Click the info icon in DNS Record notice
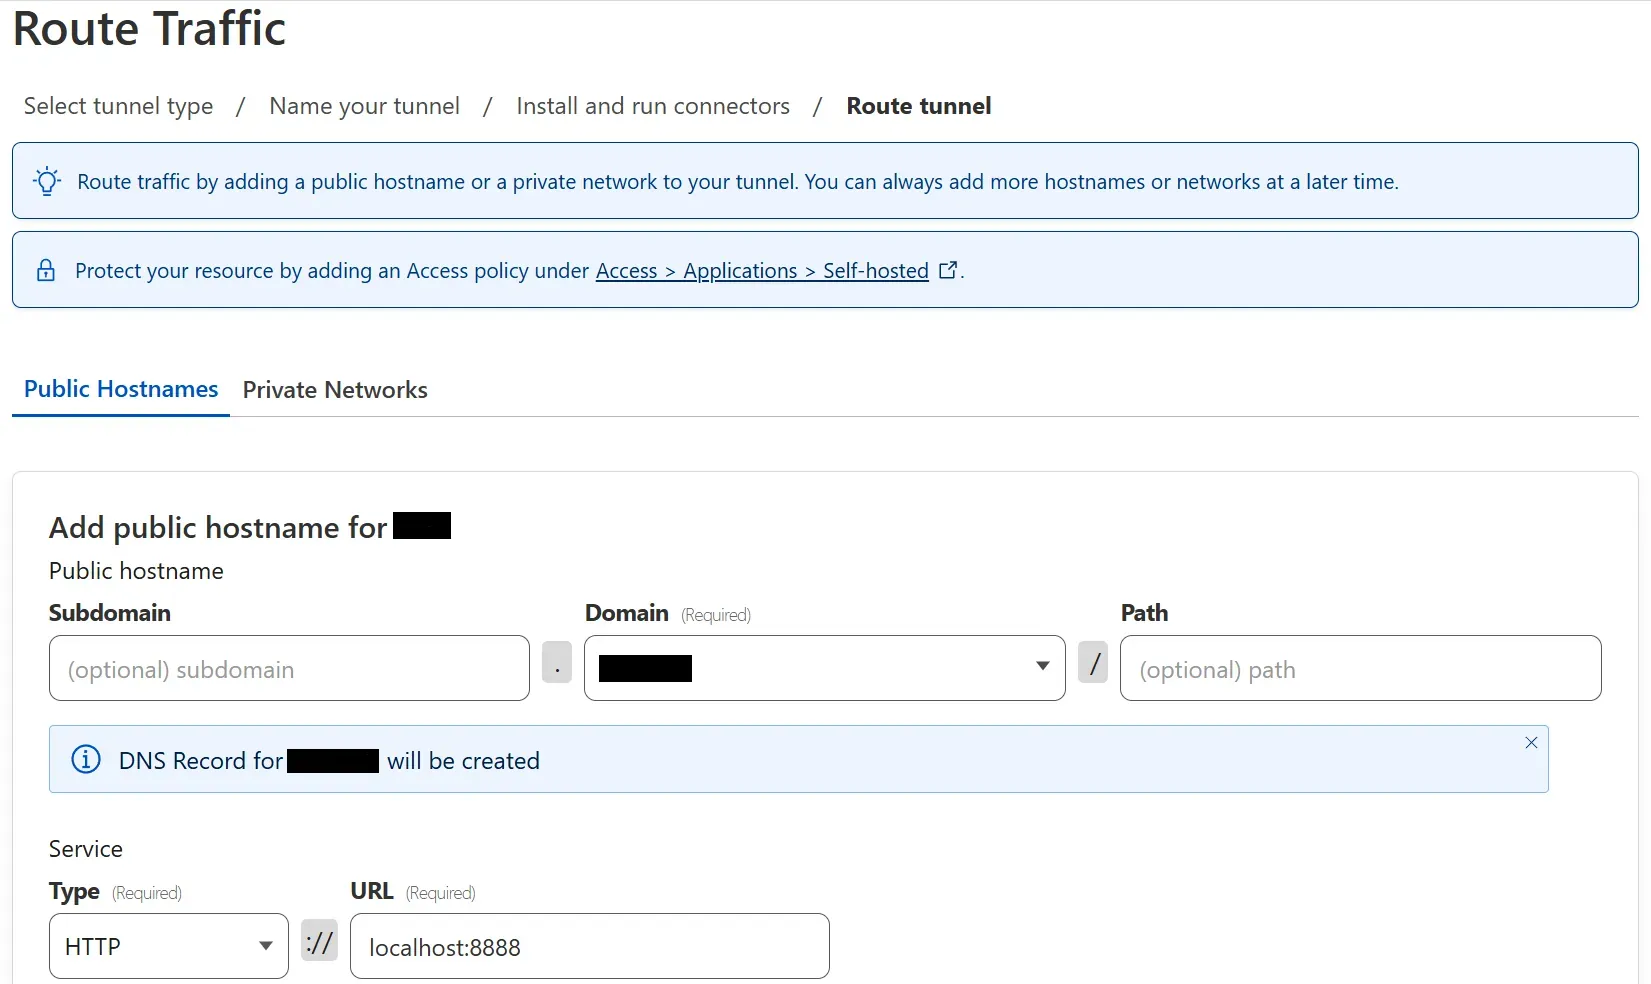The width and height of the screenshot is (1651, 984). tap(86, 760)
